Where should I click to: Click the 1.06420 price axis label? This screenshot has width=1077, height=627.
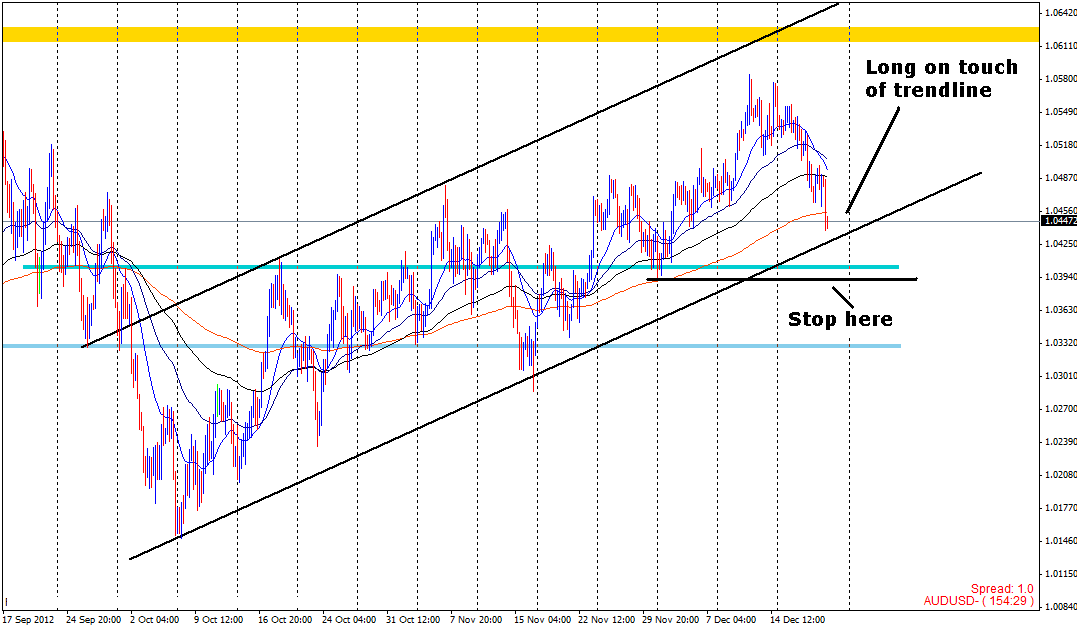(x=1061, y=12)
